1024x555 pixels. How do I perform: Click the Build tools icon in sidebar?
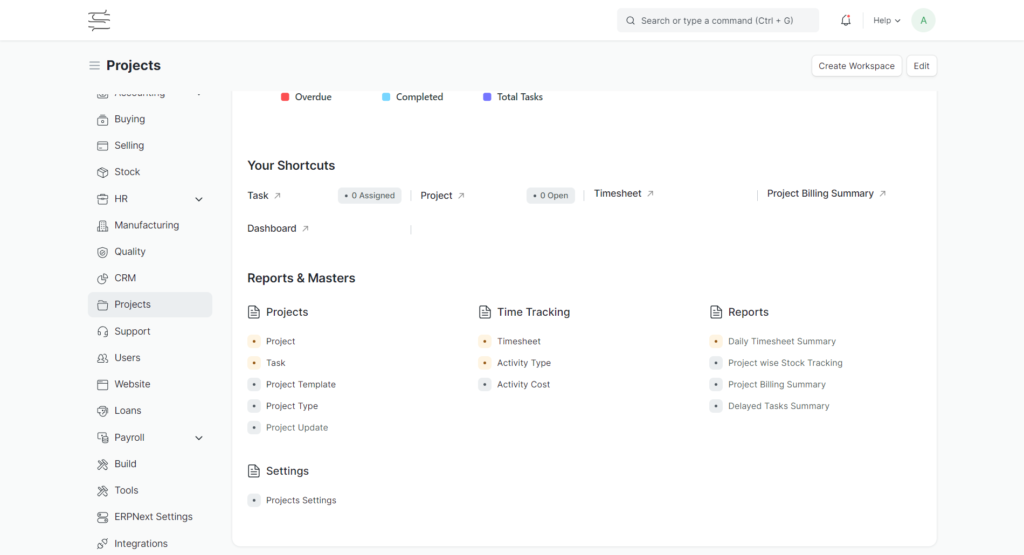point(103,464)
